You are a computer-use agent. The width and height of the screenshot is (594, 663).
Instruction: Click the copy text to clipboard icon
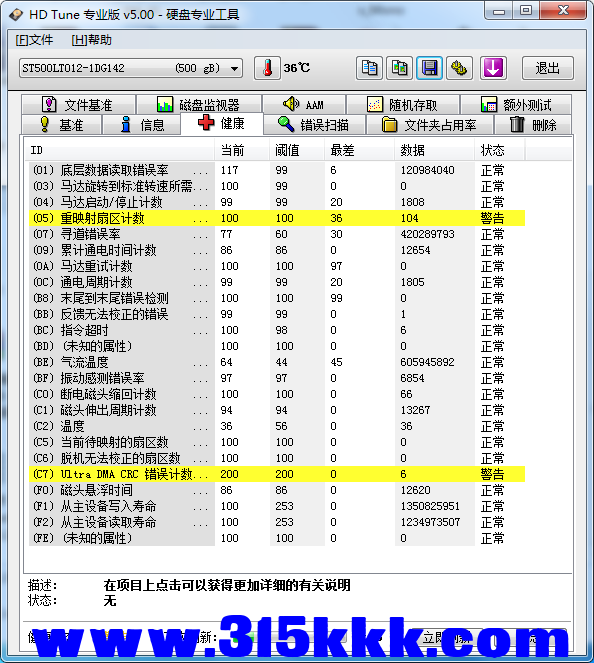[370, 68]
